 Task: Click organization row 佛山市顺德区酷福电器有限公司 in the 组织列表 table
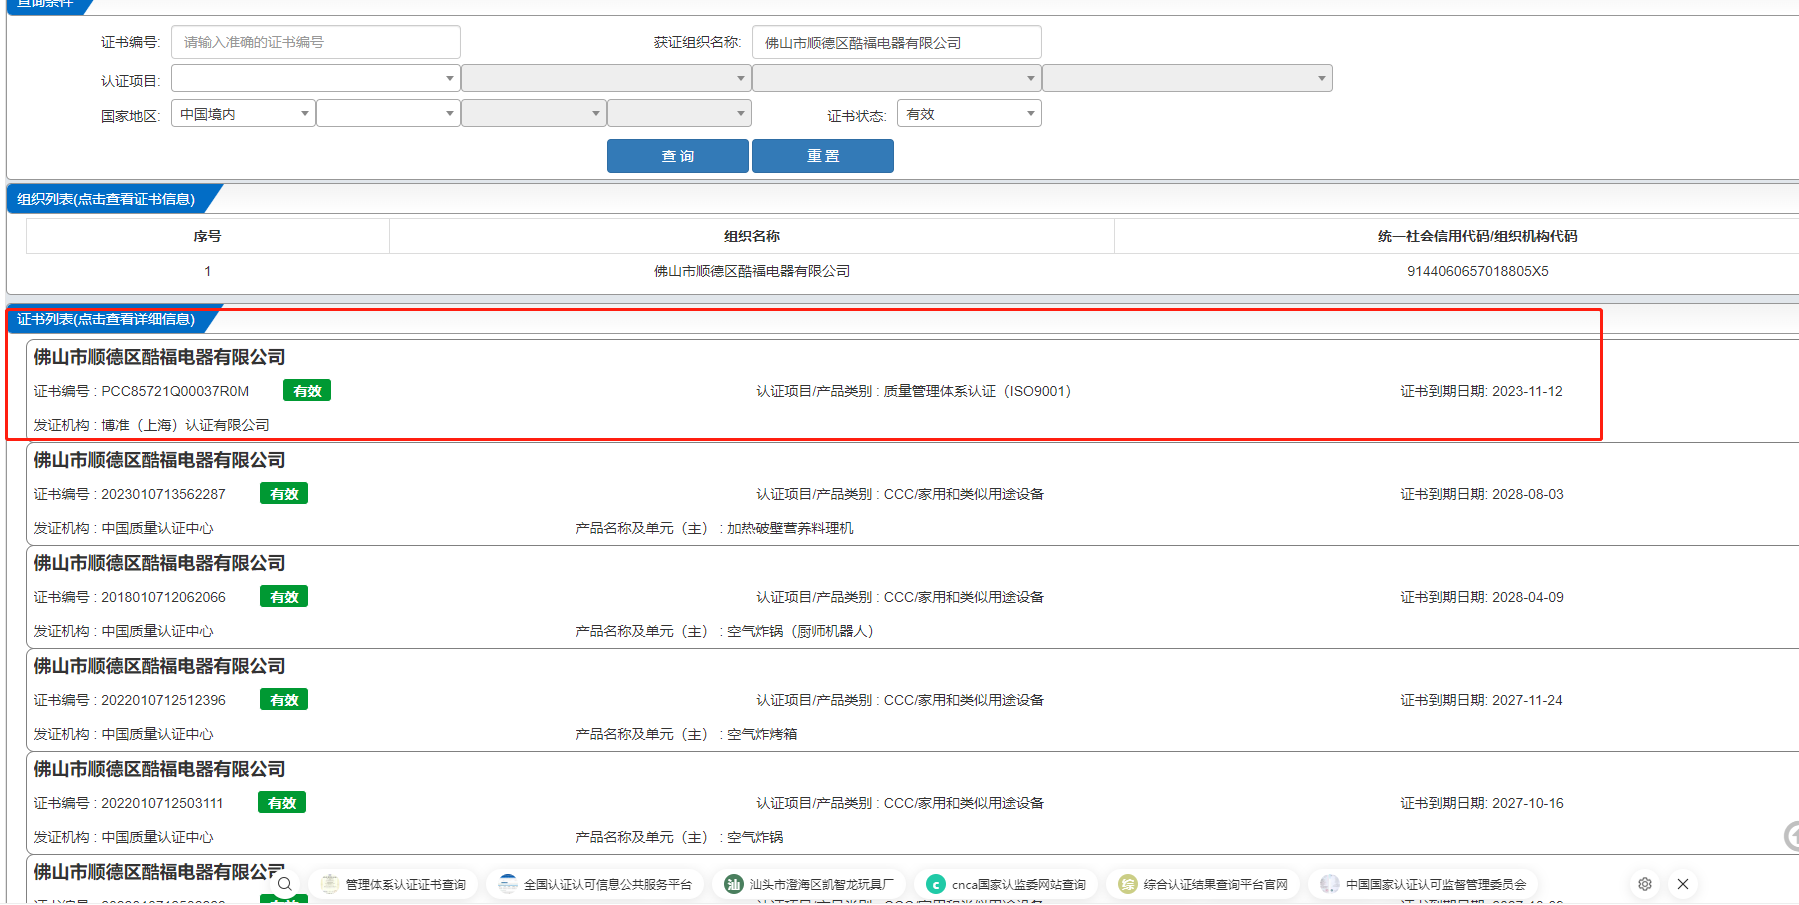(752, 271)
